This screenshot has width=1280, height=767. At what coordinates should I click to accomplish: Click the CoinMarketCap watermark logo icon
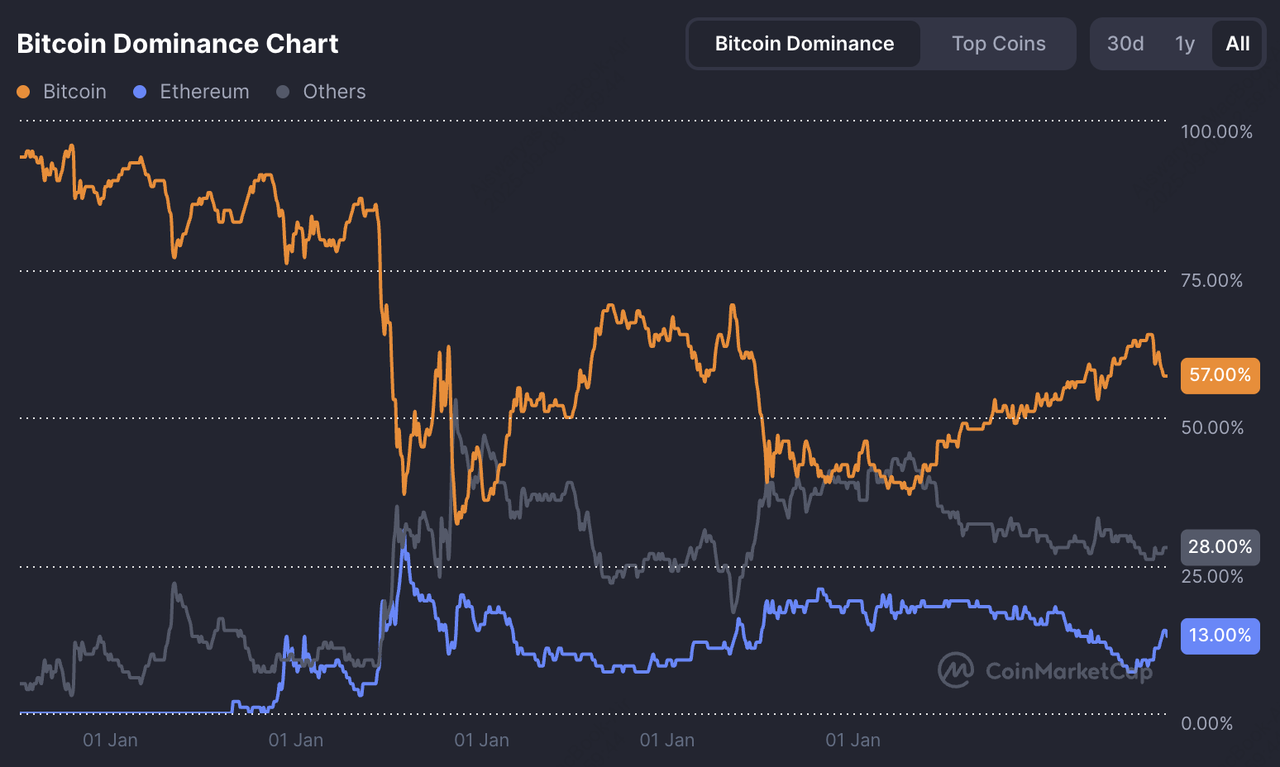(956, 670)
